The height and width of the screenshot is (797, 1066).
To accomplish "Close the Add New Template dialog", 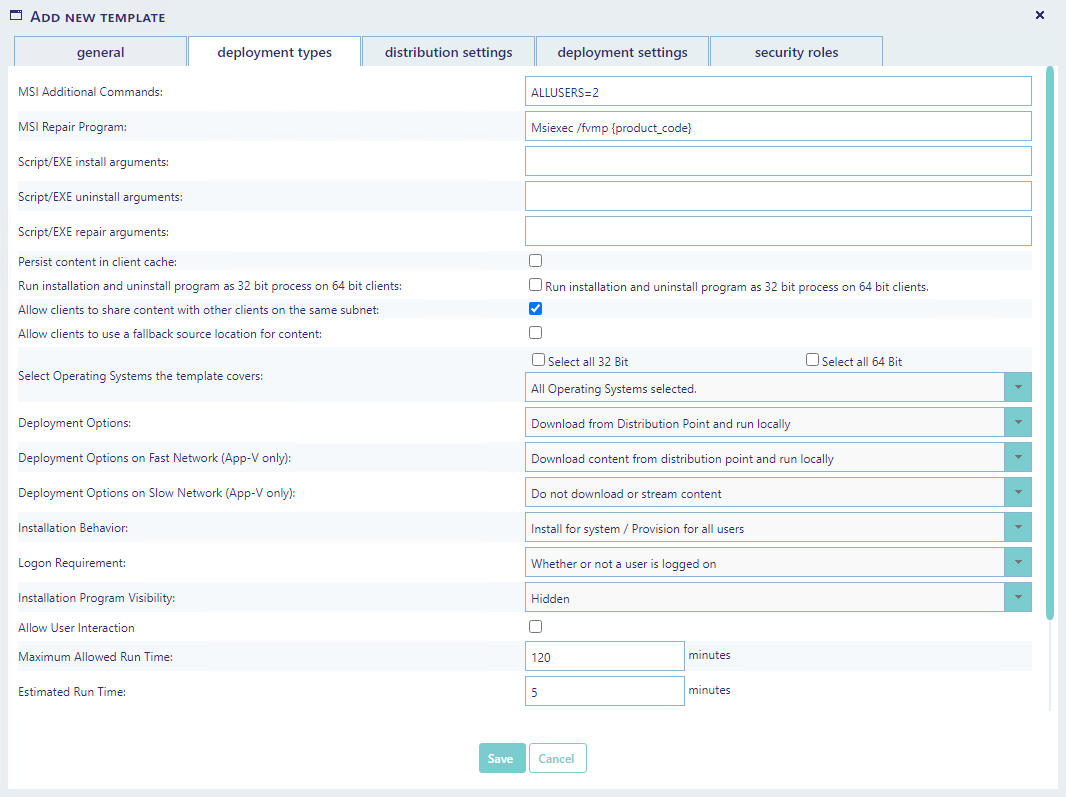I will pyautogui.click(x=1039, y=15).
